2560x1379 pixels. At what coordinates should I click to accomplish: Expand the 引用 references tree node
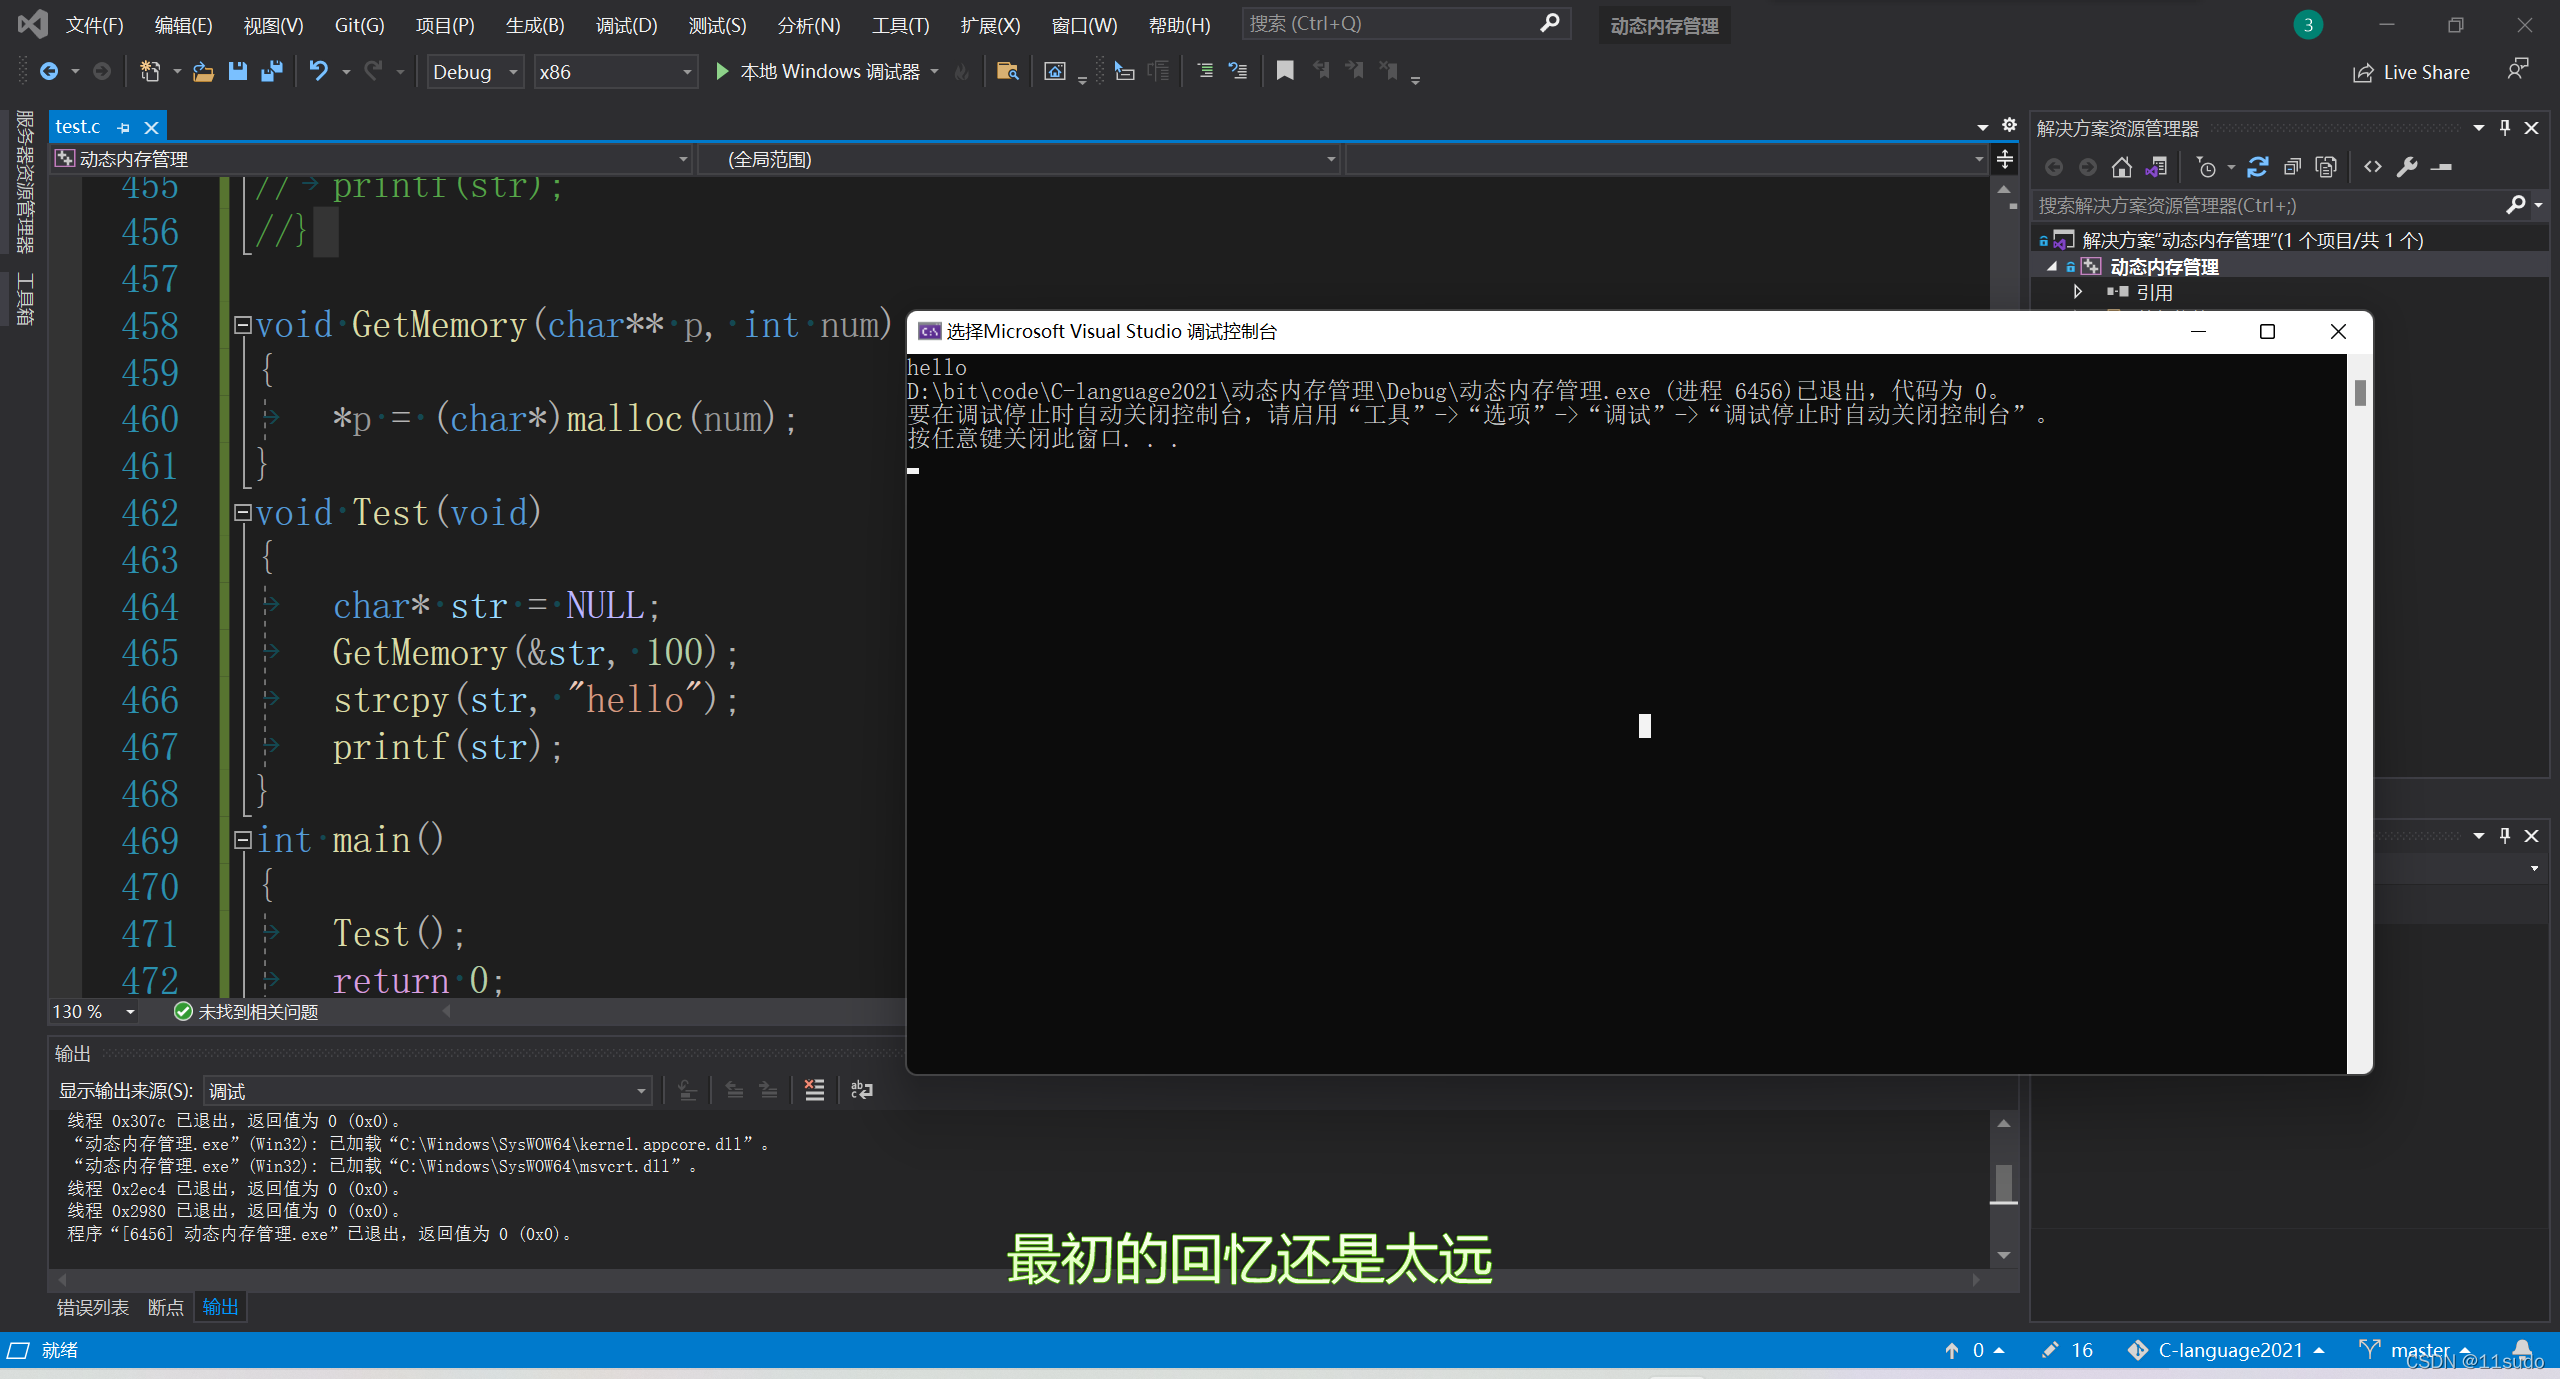pos(2078,292)
